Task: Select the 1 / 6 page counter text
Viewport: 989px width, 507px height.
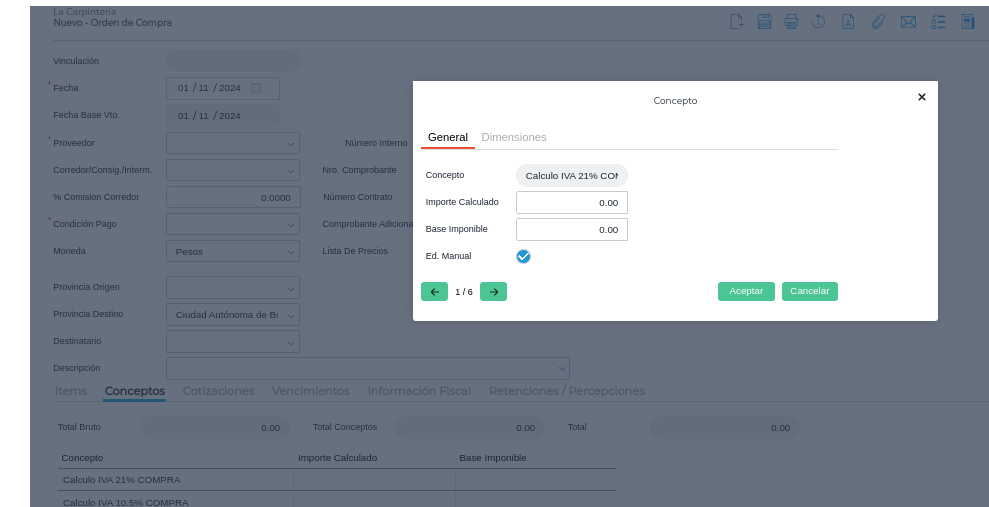Action: pos(464,292)
